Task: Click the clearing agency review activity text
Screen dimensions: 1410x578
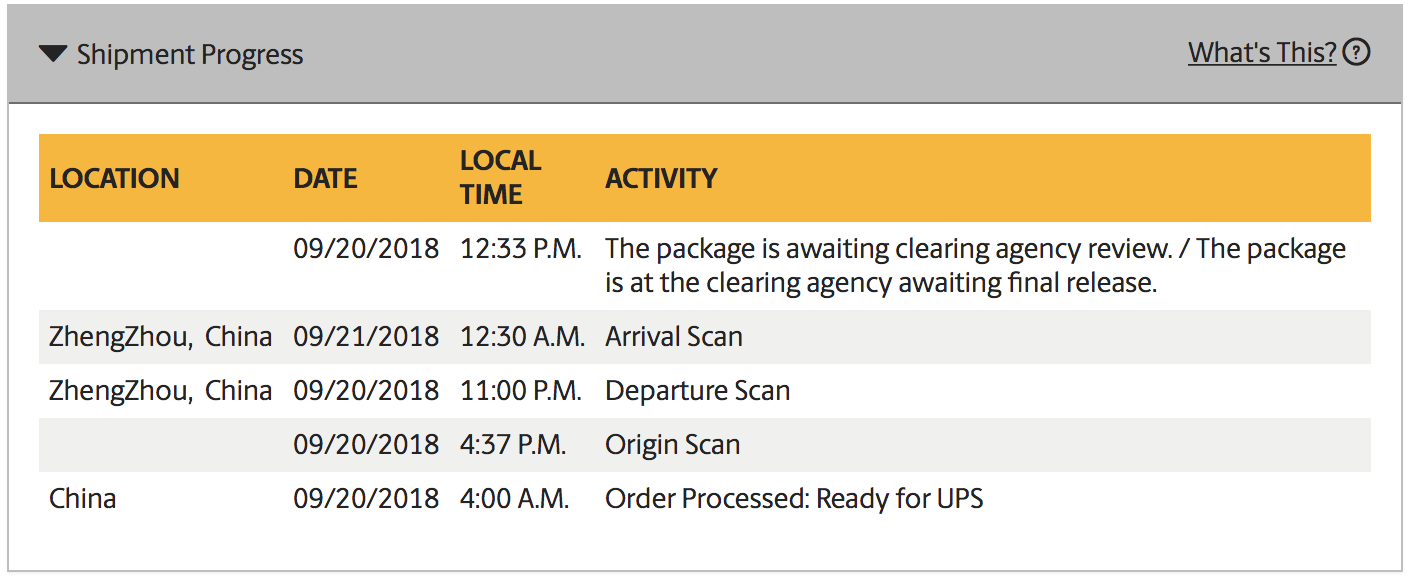Action: [975, 265]
